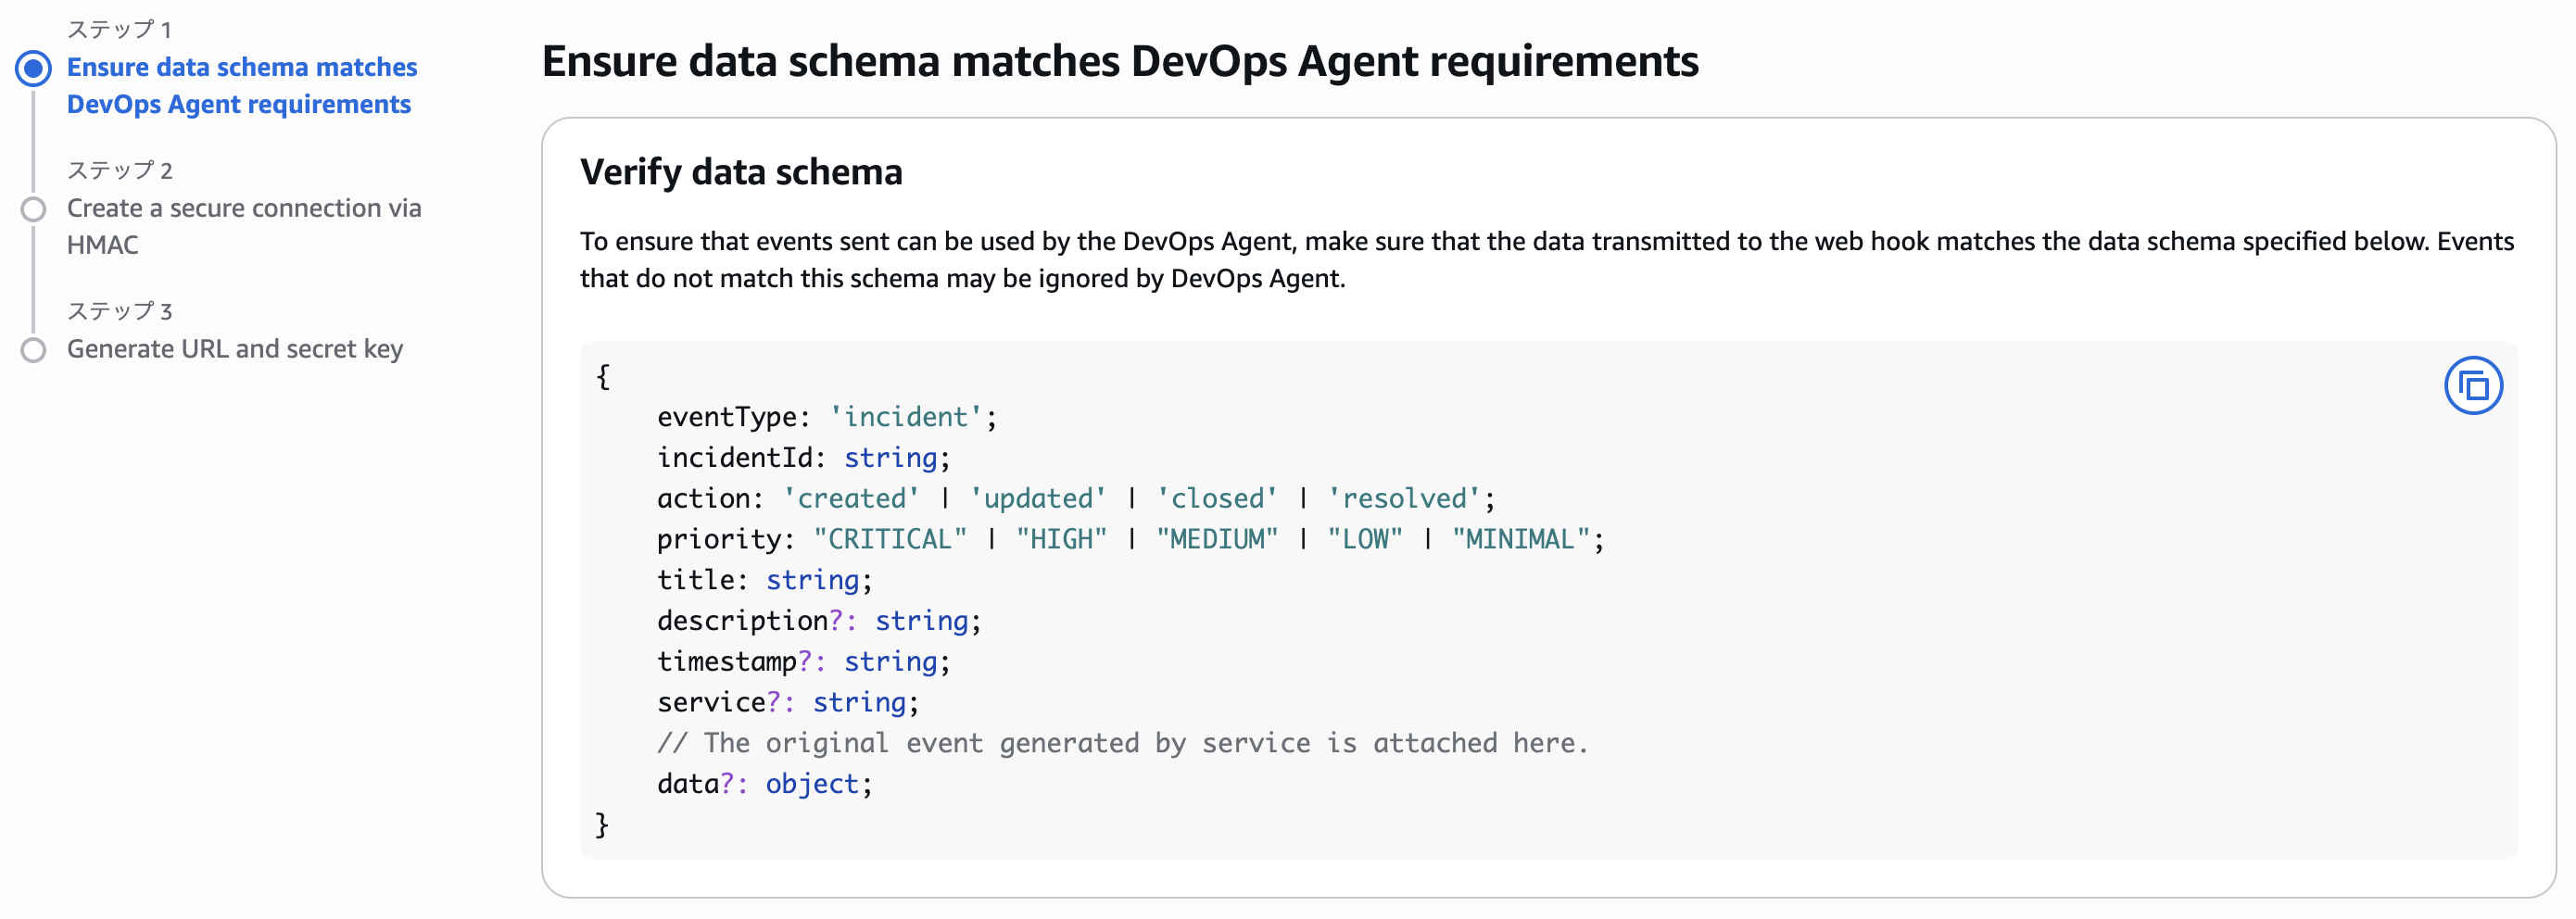Click the "CRITICAL" priority value

tap(890, 540)
